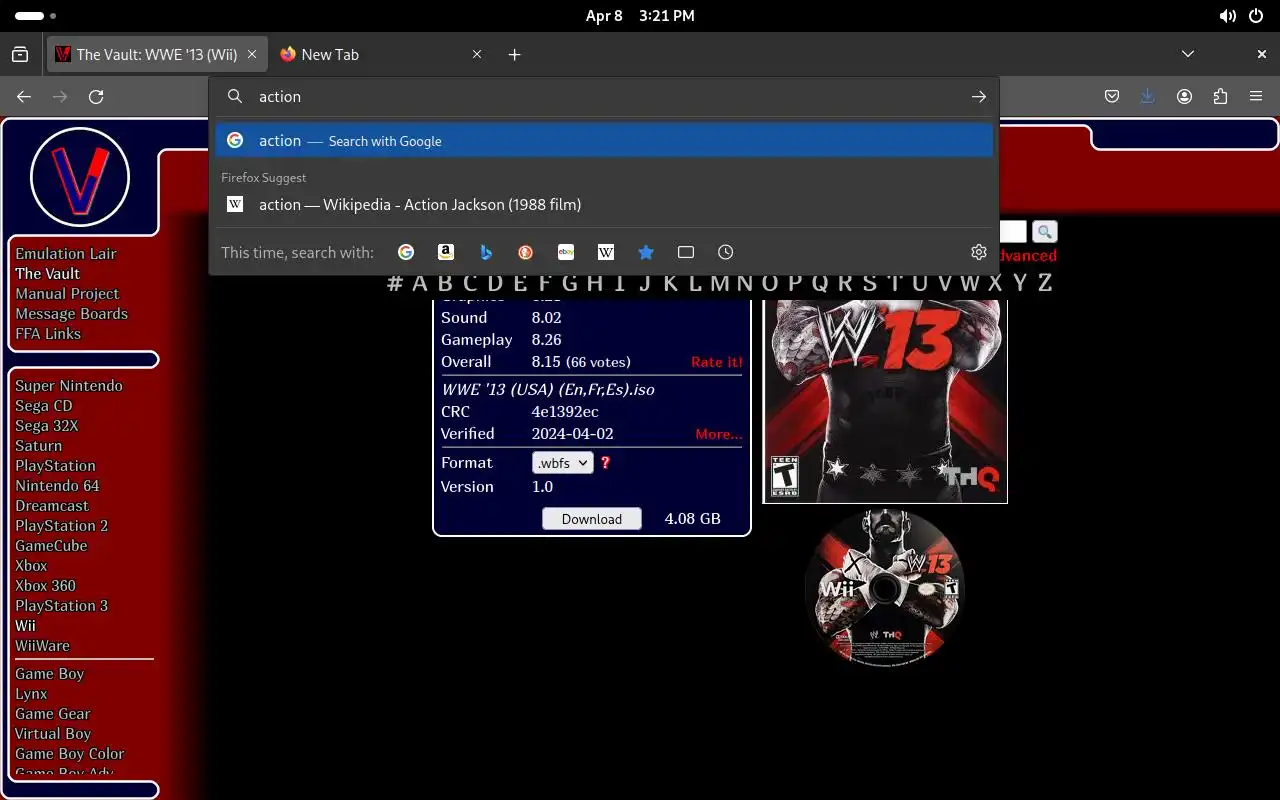Search this time with DuckDuckGo

coord(526,252)
